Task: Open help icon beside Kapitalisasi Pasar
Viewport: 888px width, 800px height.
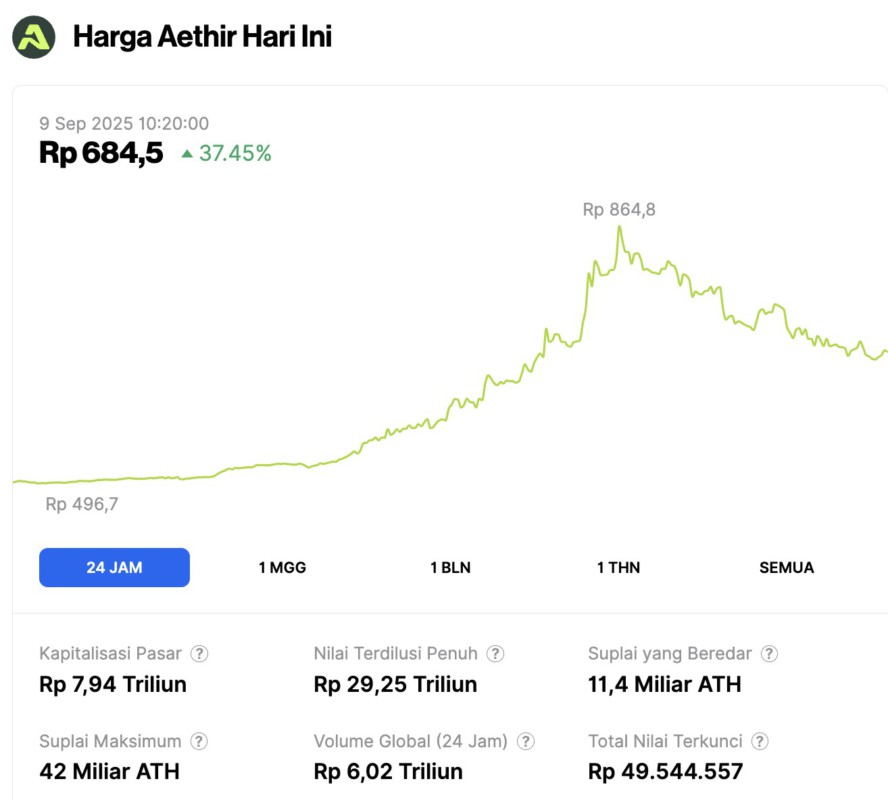Action: point(200,654)
